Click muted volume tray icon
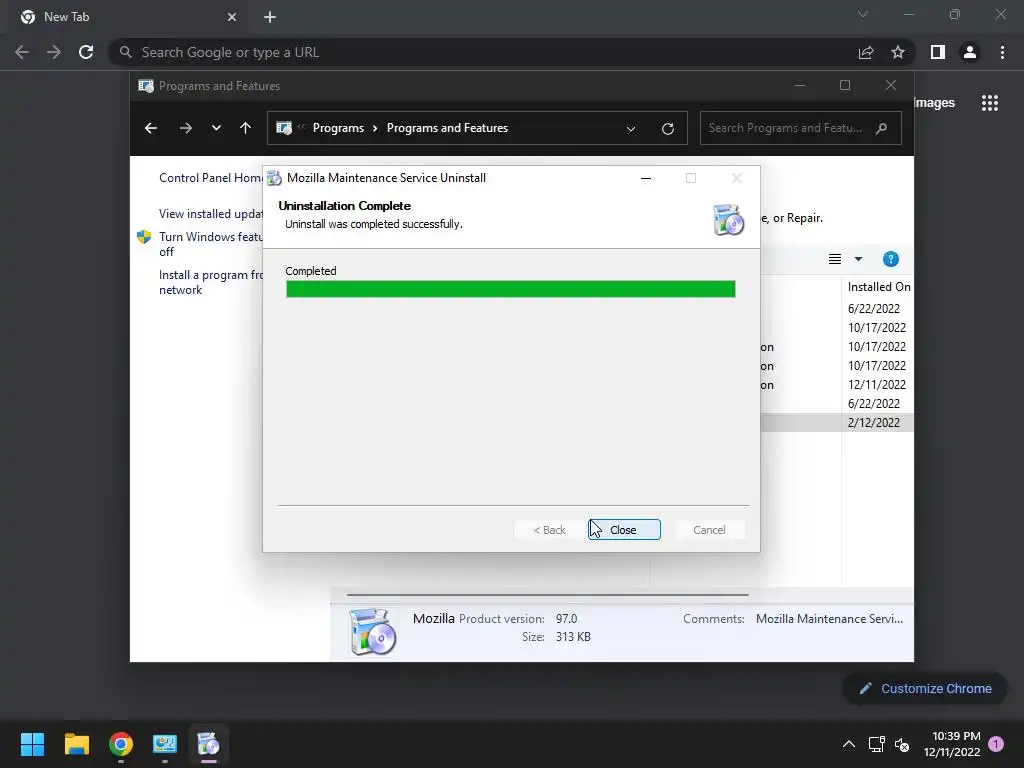The height and width of the screenshot is (768, 1024). point(902,744)
